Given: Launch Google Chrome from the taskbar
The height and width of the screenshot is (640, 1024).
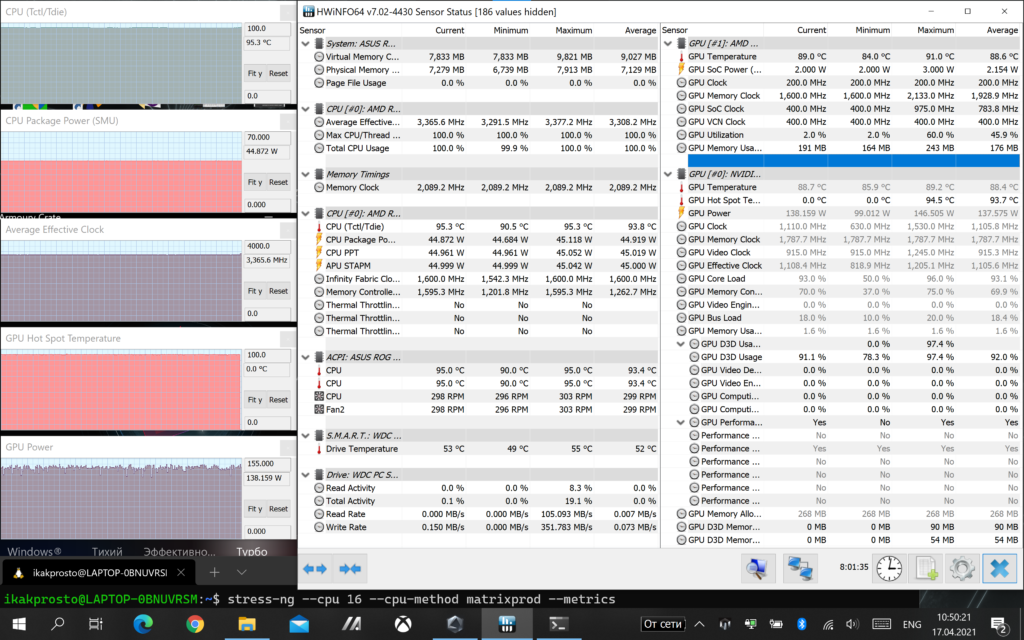Looking at the screenshot, I should [x=195, y=624].
